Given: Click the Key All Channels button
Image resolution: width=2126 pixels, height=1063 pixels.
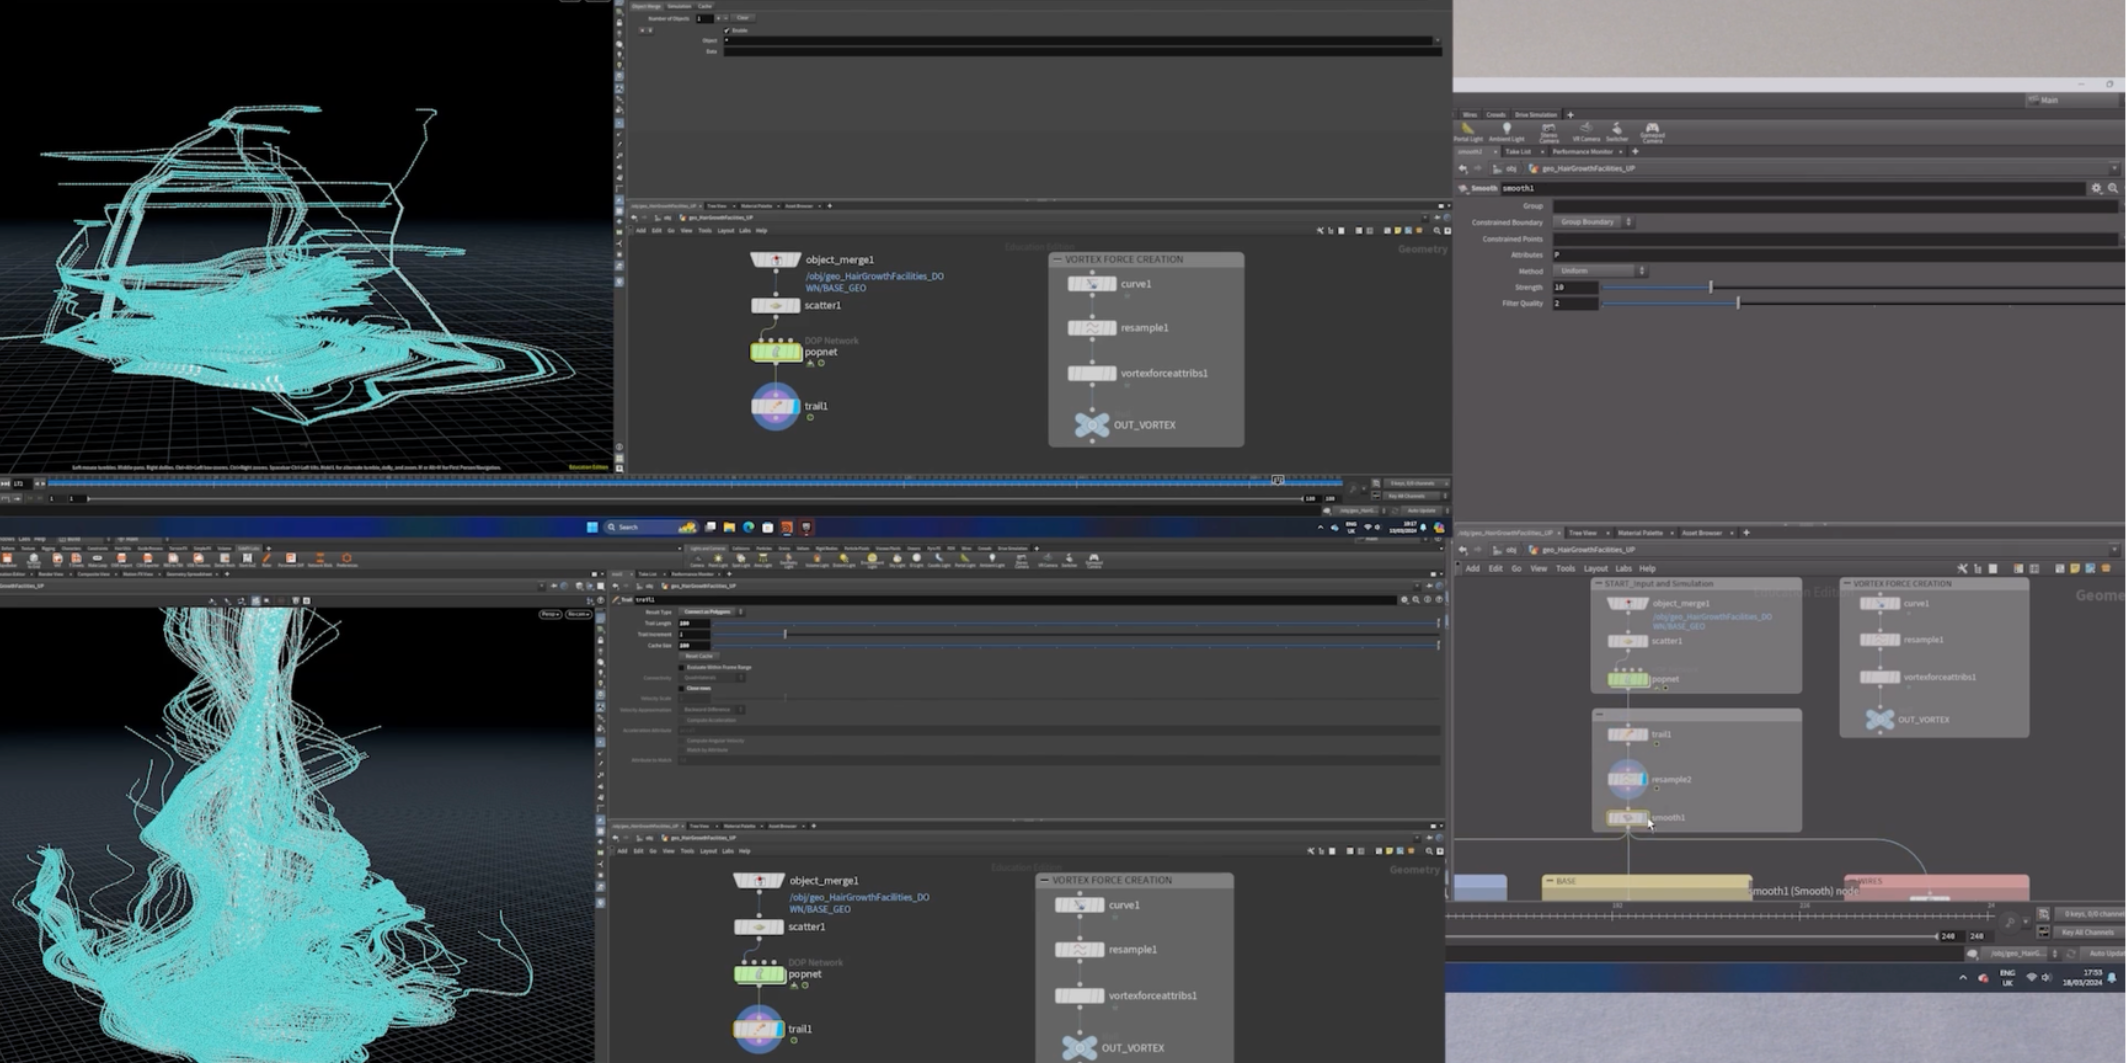Looking at the screenshot, I should (2088, 932).
